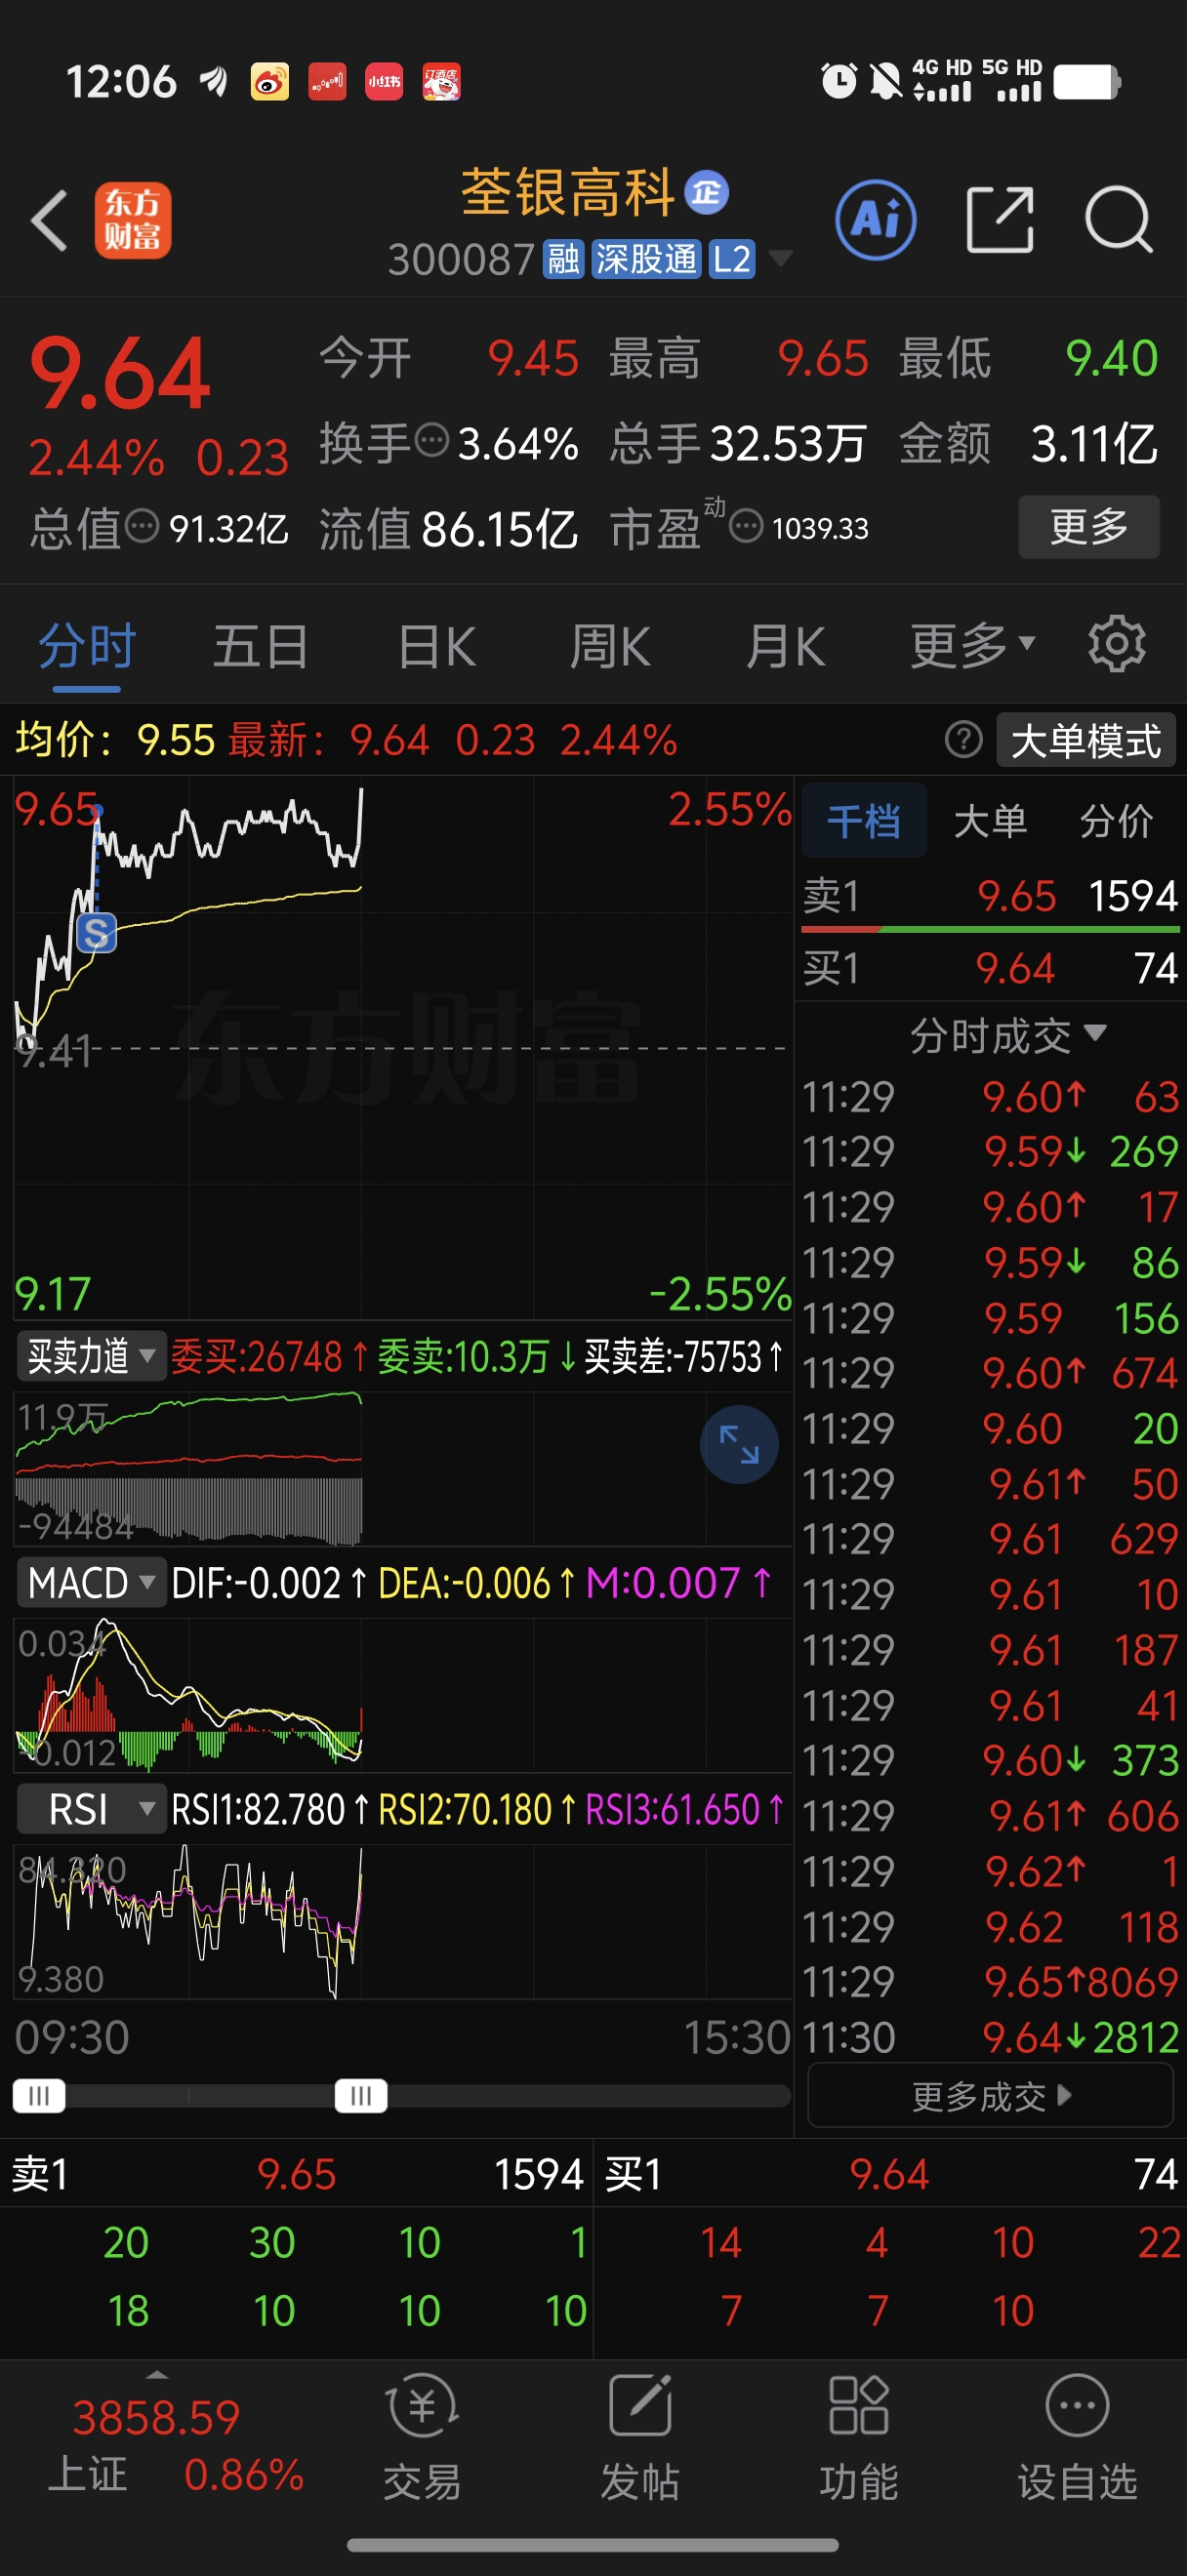Screen dimensions: 1187x2576
Task: Expand chart with fullscreen arrows icon
Action: (x=739, y=1445)
